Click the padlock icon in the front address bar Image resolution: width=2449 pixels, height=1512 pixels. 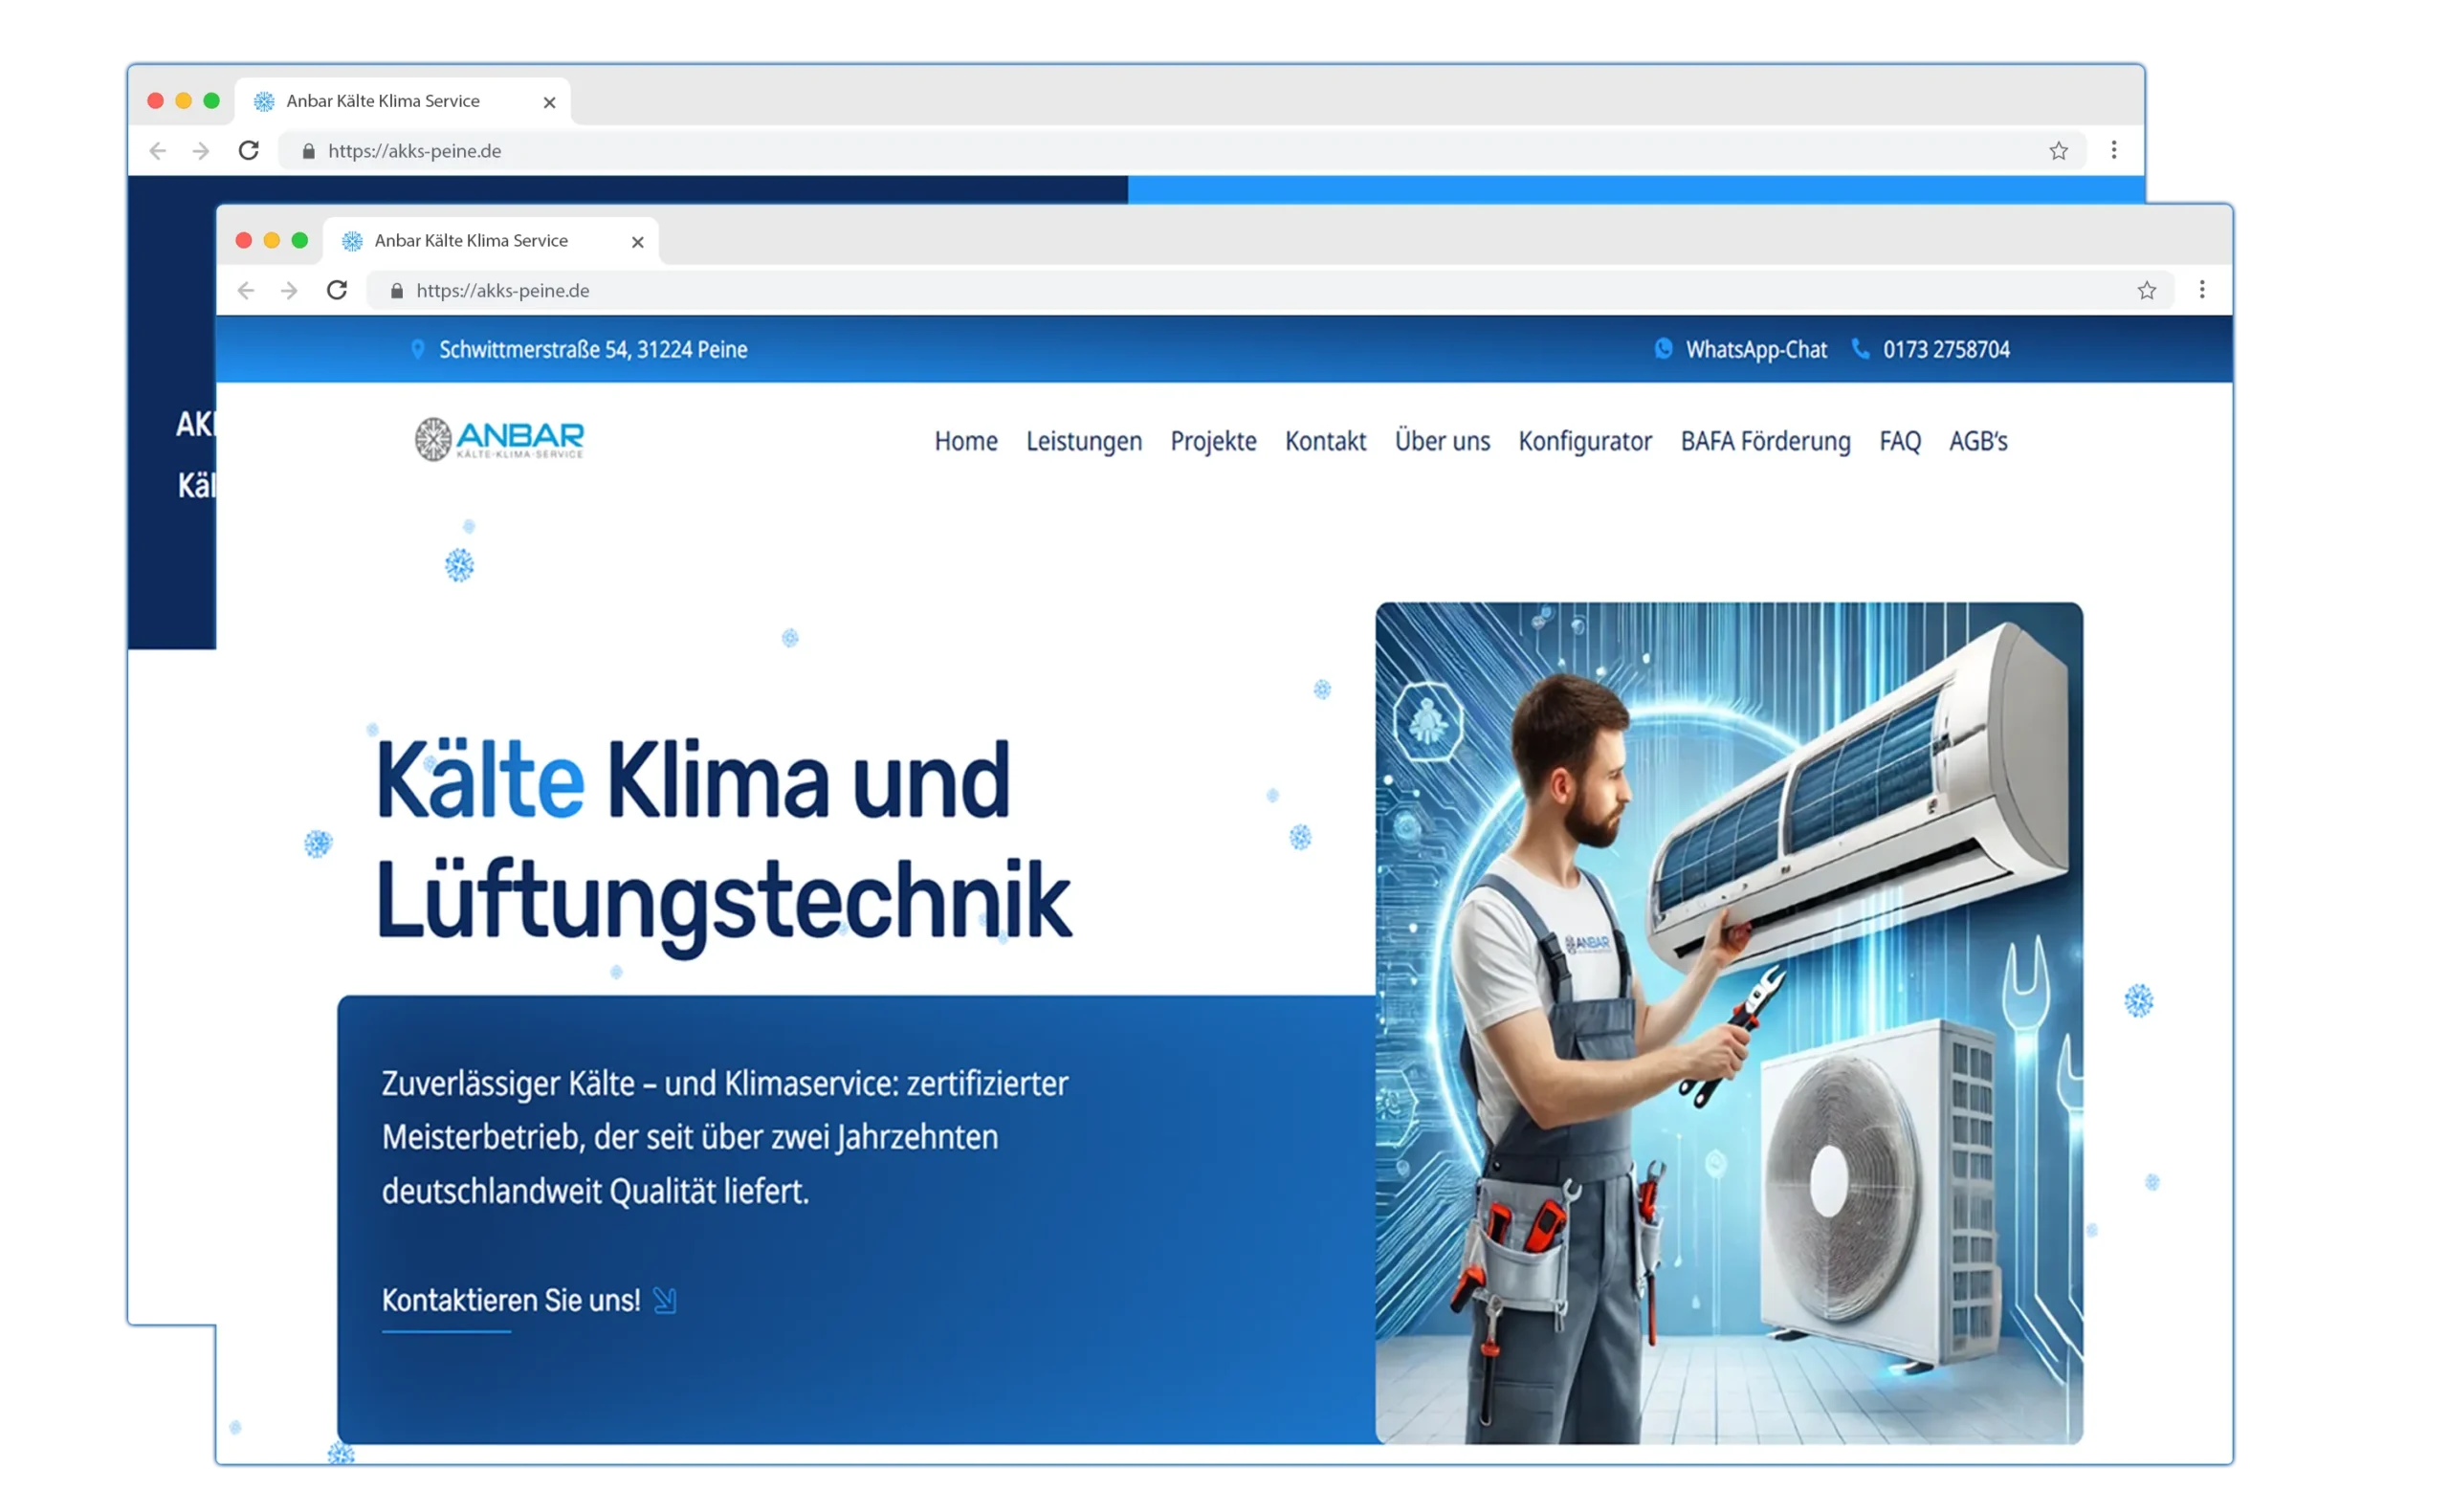397,291
